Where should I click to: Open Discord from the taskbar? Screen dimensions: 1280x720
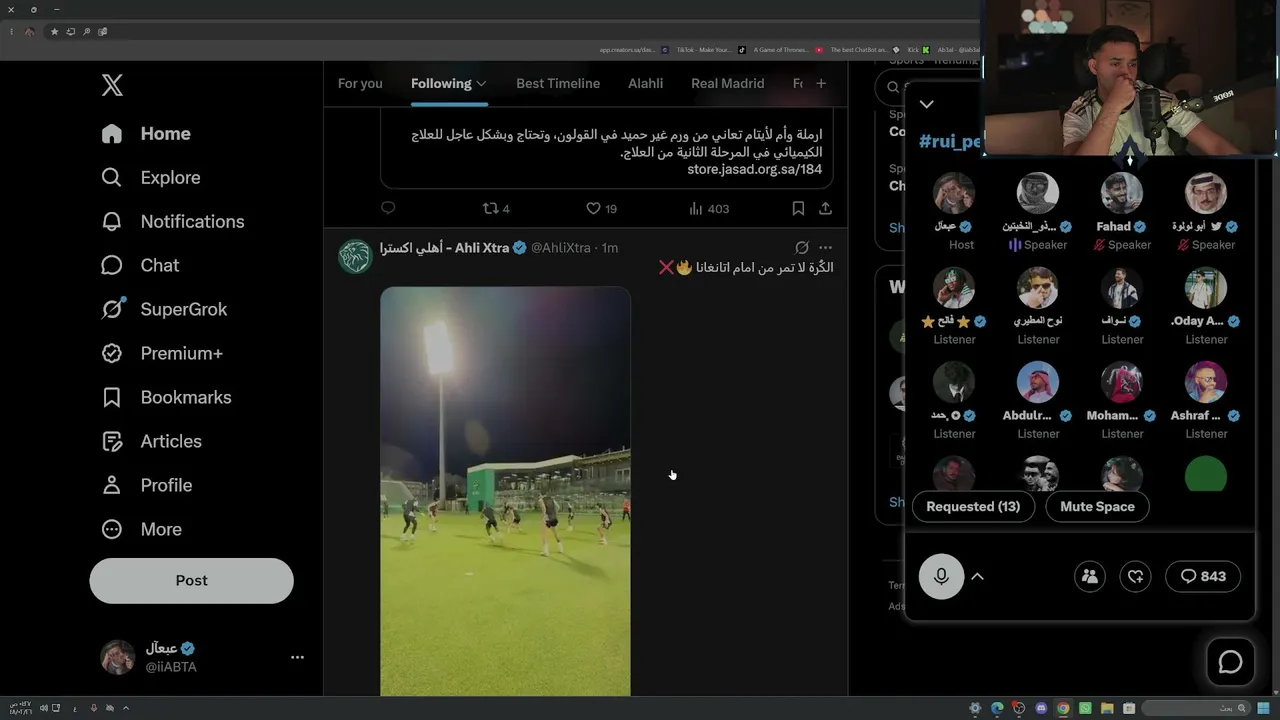[1041, 708]
